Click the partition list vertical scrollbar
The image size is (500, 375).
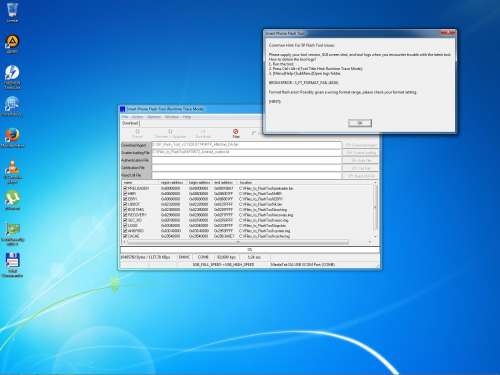click(375, 210)
